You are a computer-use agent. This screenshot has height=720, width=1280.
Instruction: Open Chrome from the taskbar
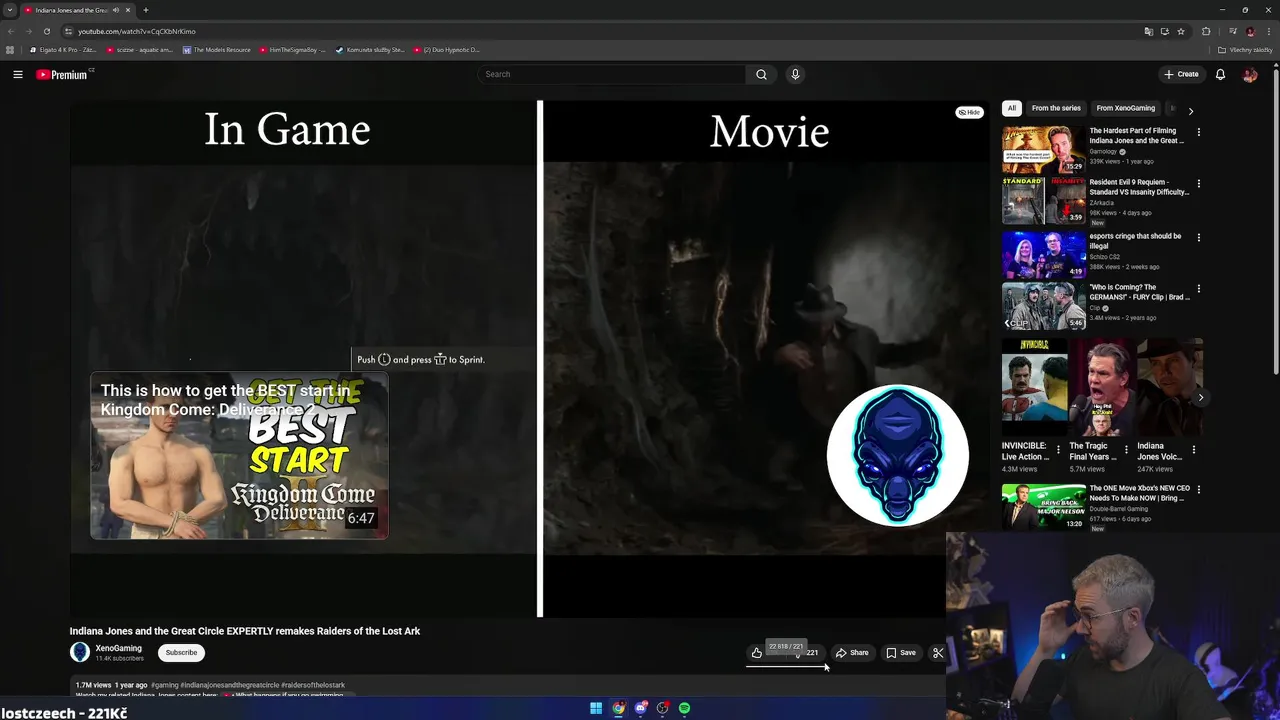point(619,708)
